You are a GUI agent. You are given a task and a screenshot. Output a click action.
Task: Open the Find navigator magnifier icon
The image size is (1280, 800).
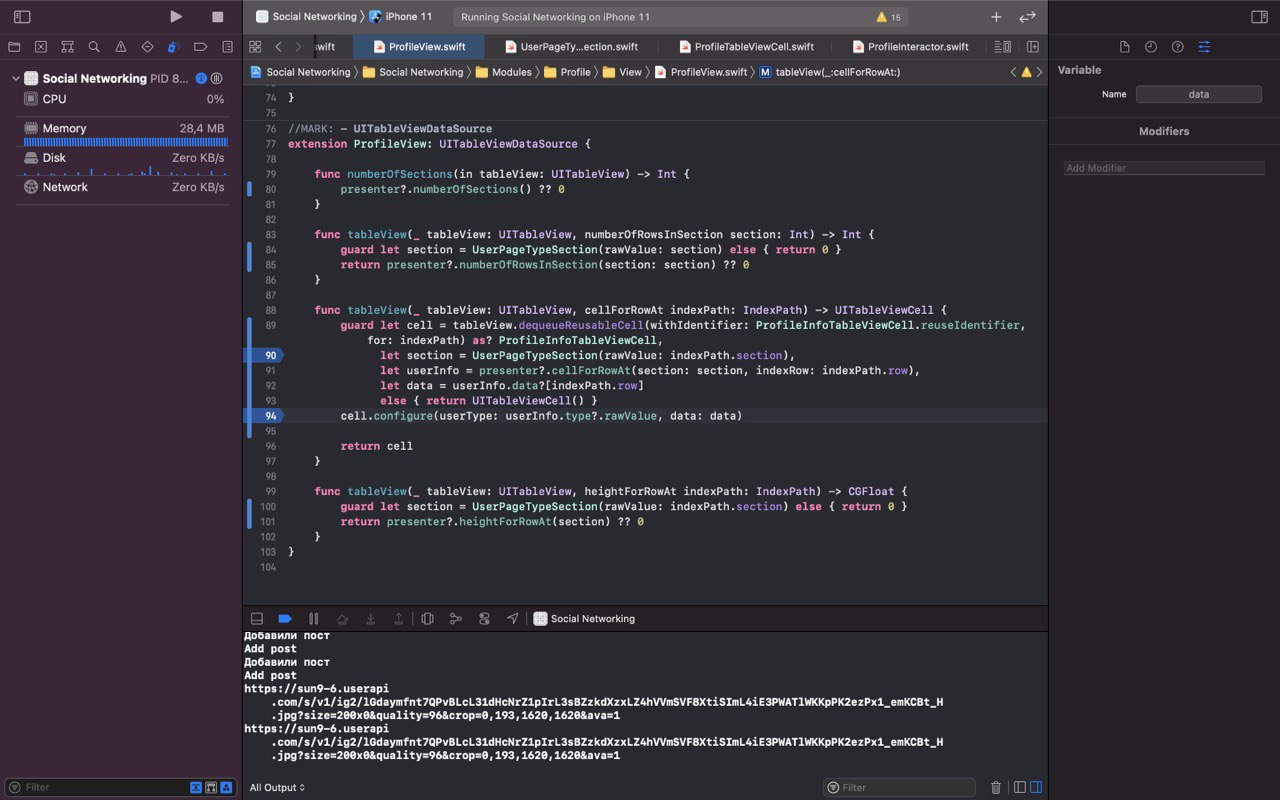click(94, 47)
